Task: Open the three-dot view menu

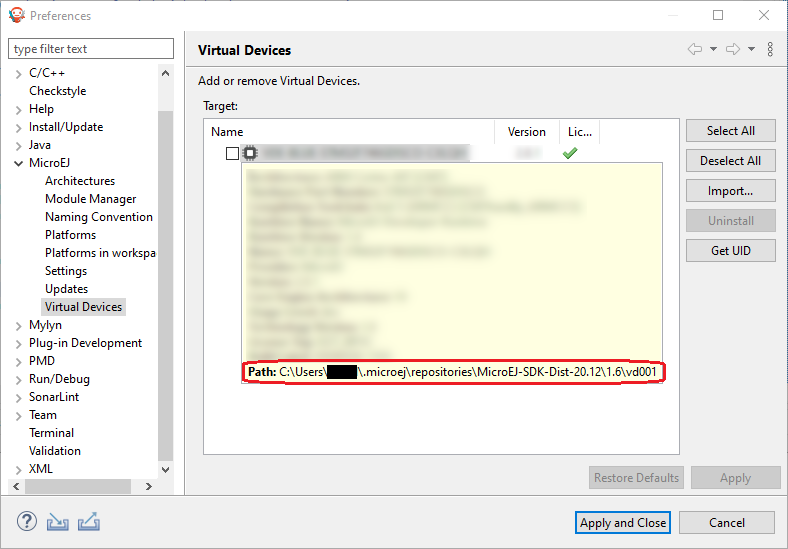Action: [770, 49]
